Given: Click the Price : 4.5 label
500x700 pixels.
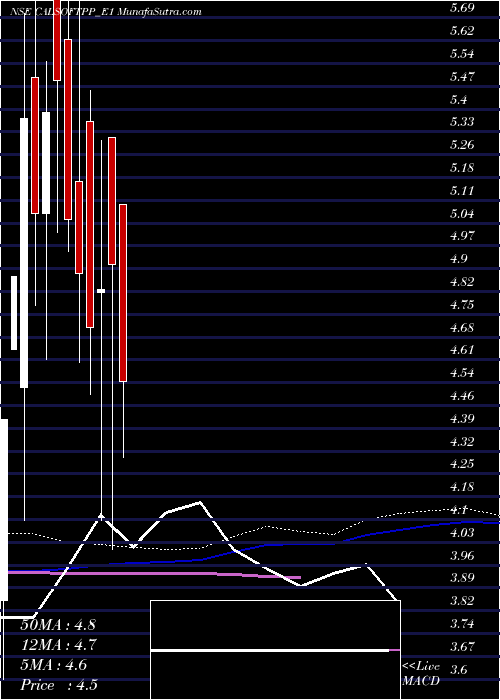Looking at the screenshot, I should pos(59,685).
